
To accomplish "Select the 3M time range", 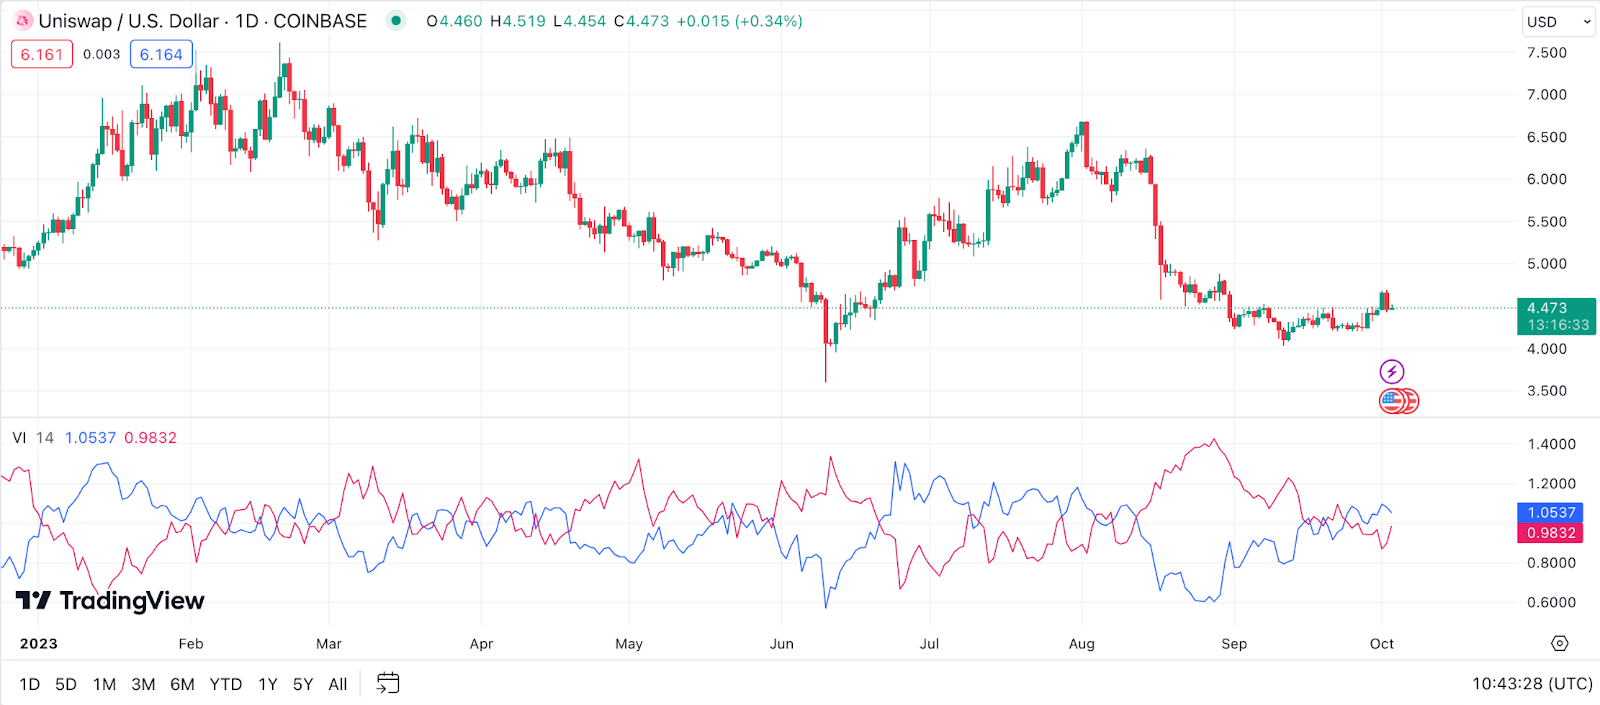I will click(x=143, y=684).
